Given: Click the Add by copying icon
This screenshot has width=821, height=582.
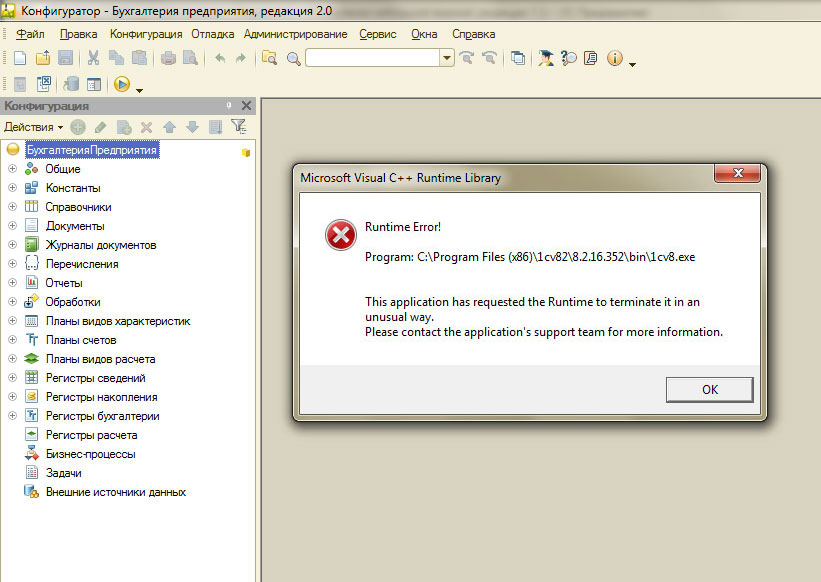Looking at the screenshot, I should [x=124, y=127].
